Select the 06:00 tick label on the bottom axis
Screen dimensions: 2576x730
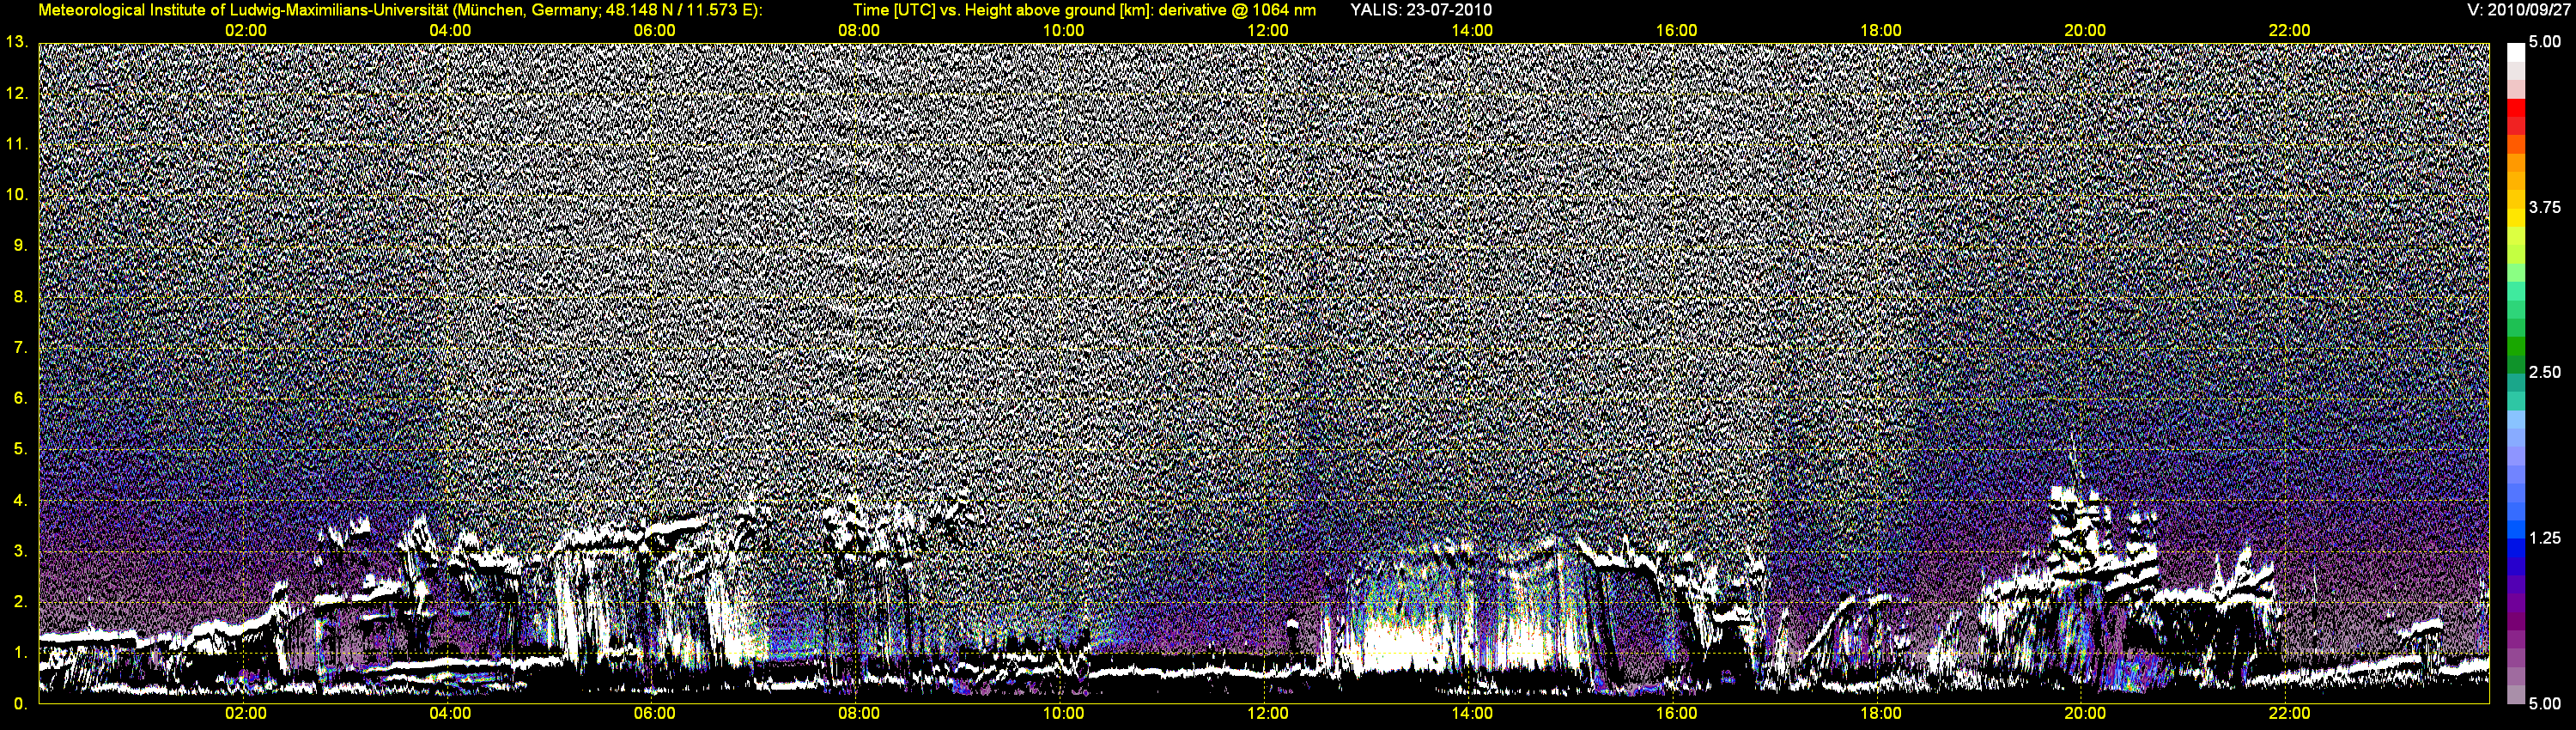(654, 714)
